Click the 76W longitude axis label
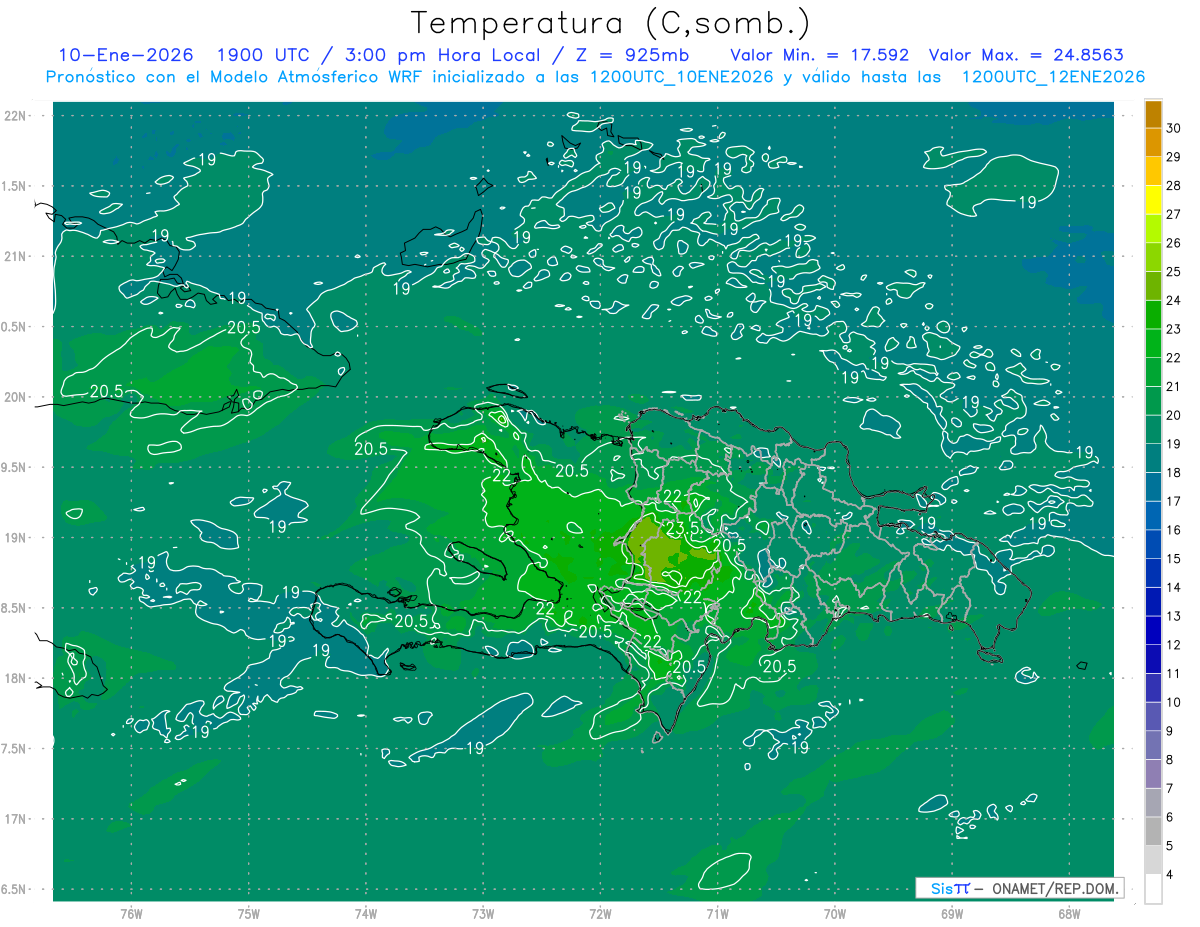This screenshot has height=927, width=1200. tap(131, 913)
